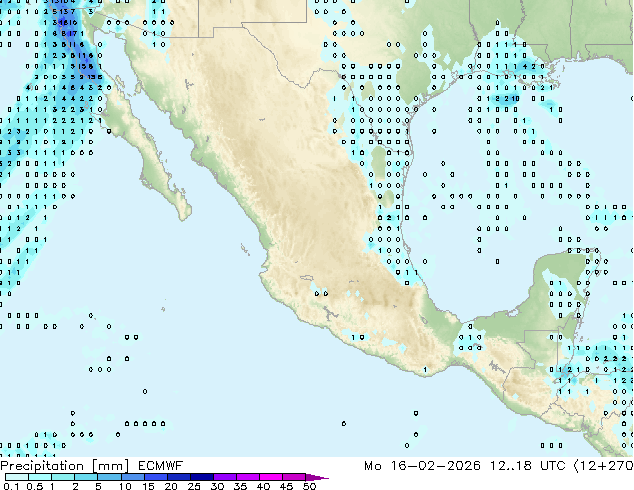Select the 2–5 mm legend color swatch

click(86, 477)
